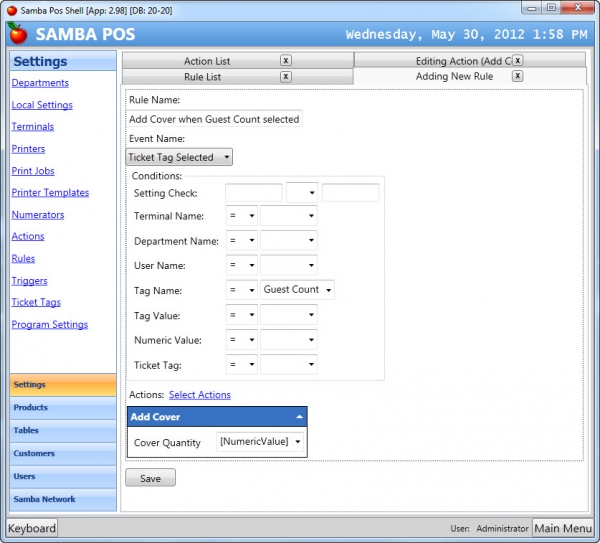Open the Cover Quantity dropdown
This screenshot has width=600, height=543.
coord(260,442)
